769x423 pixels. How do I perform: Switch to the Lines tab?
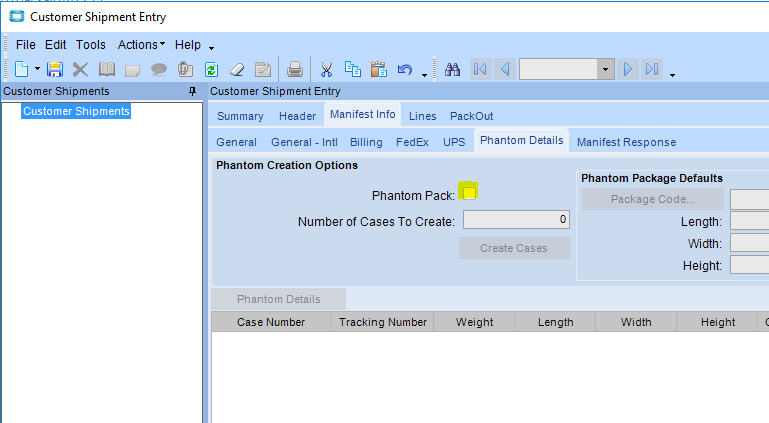click(x=422, y=116)
